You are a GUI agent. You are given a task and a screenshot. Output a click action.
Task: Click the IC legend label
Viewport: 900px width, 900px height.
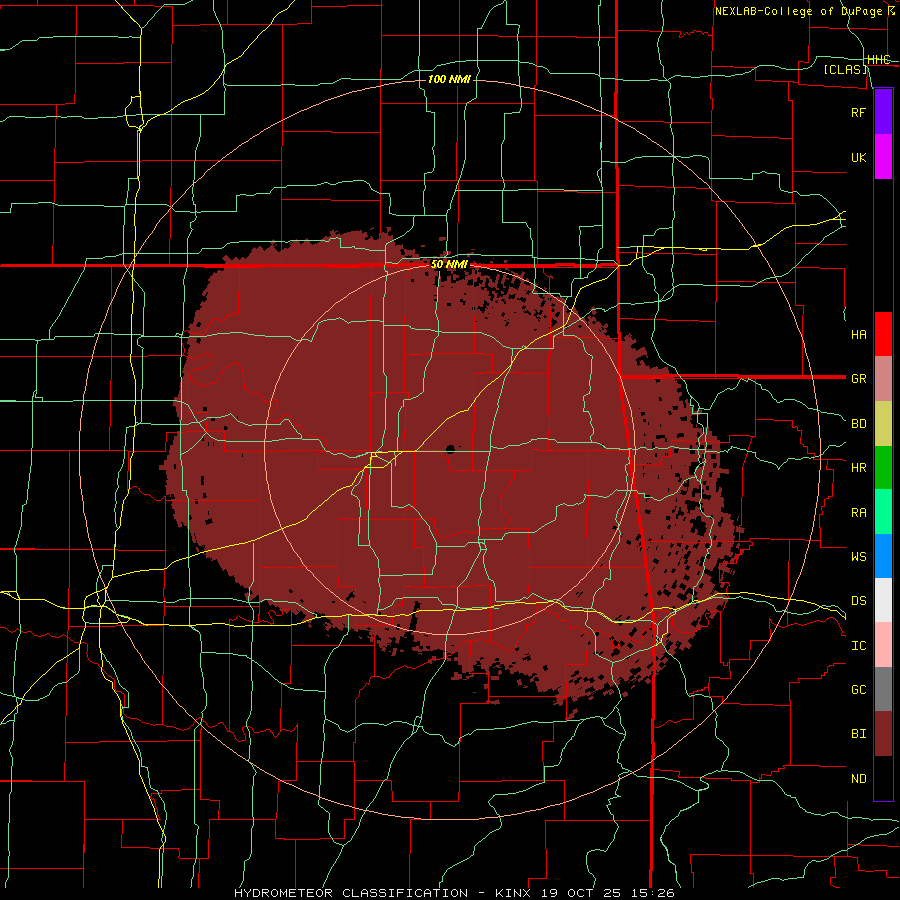pyautogui.click(x=858, y=645)
